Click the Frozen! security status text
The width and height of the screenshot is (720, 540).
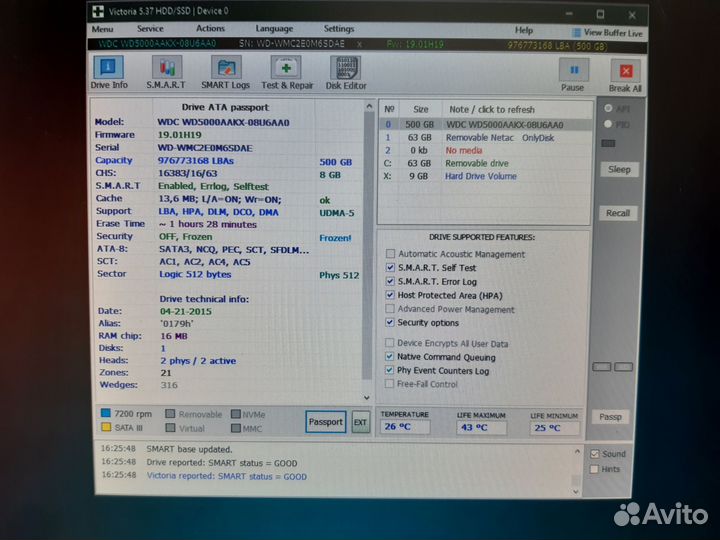pos(335,238)
